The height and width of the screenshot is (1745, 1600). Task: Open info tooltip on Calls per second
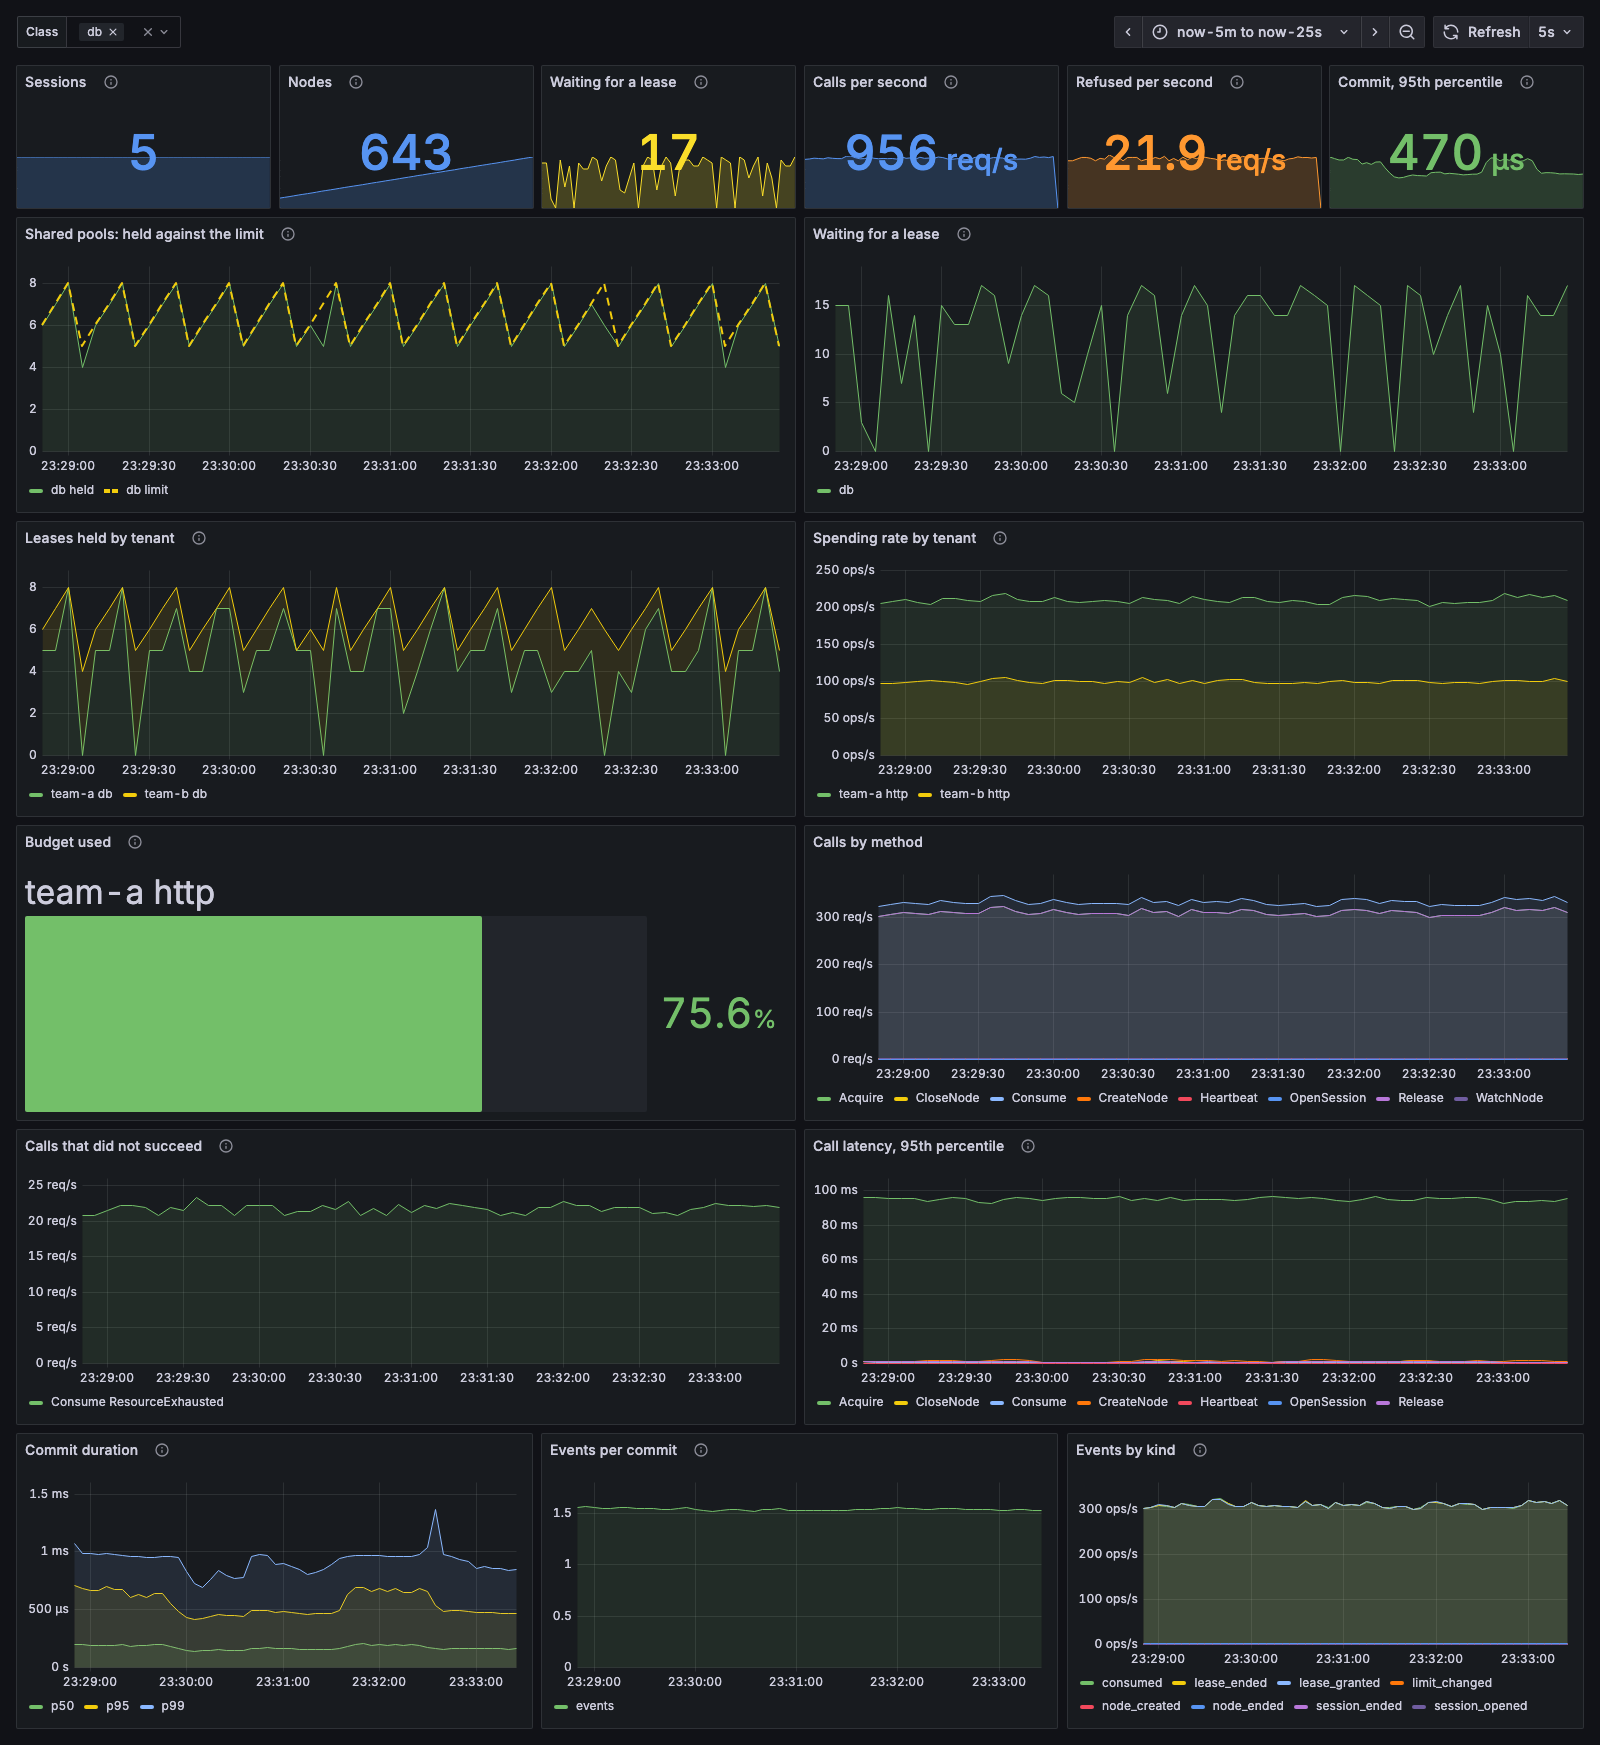[951, 82]
